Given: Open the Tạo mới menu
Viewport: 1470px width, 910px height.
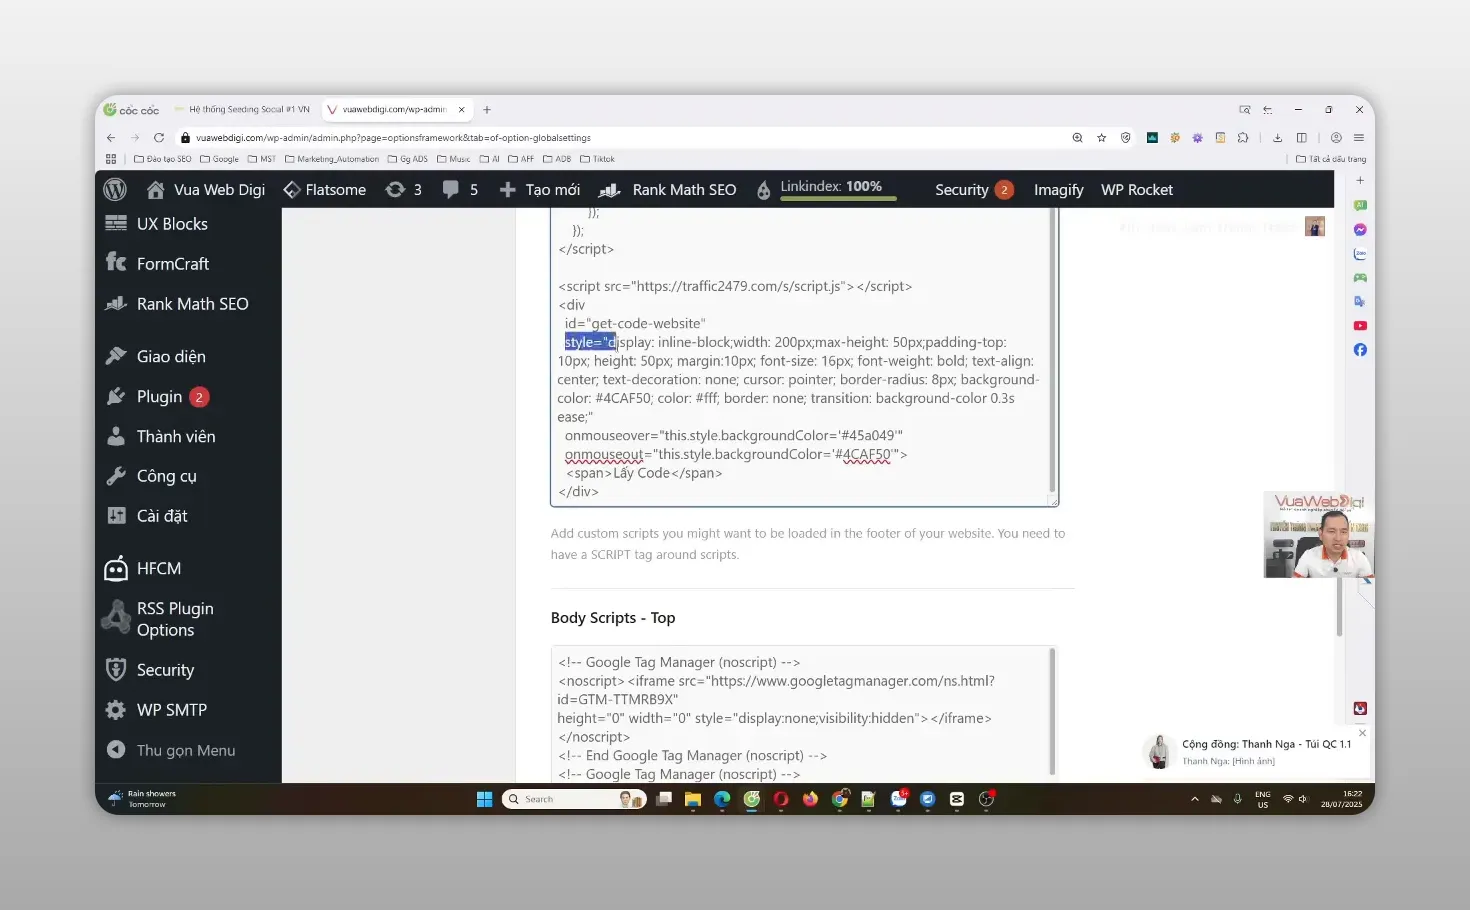Looking at the screenshot, I should coord(539,189).
